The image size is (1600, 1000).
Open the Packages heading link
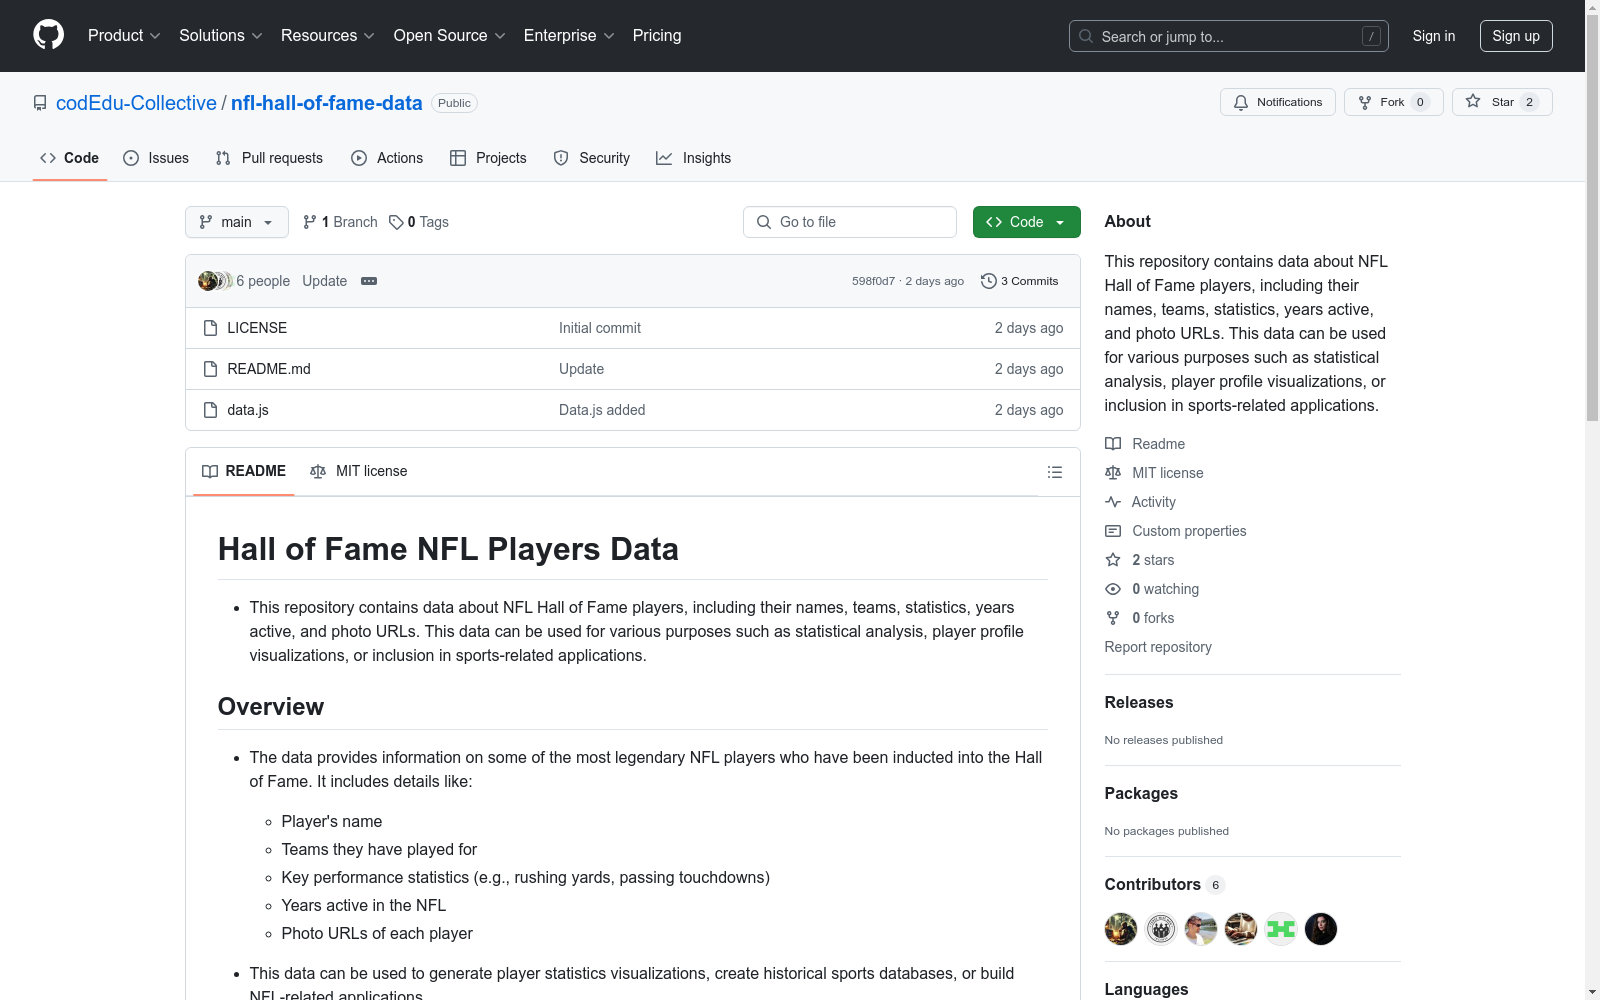pos(1141,793)
